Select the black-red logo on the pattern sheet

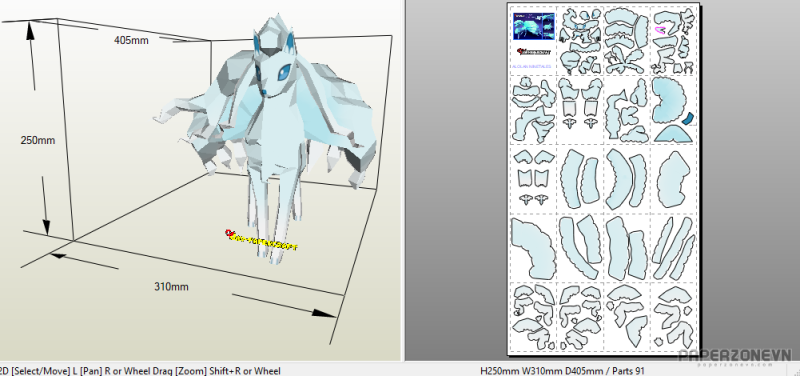click(534, 52)
